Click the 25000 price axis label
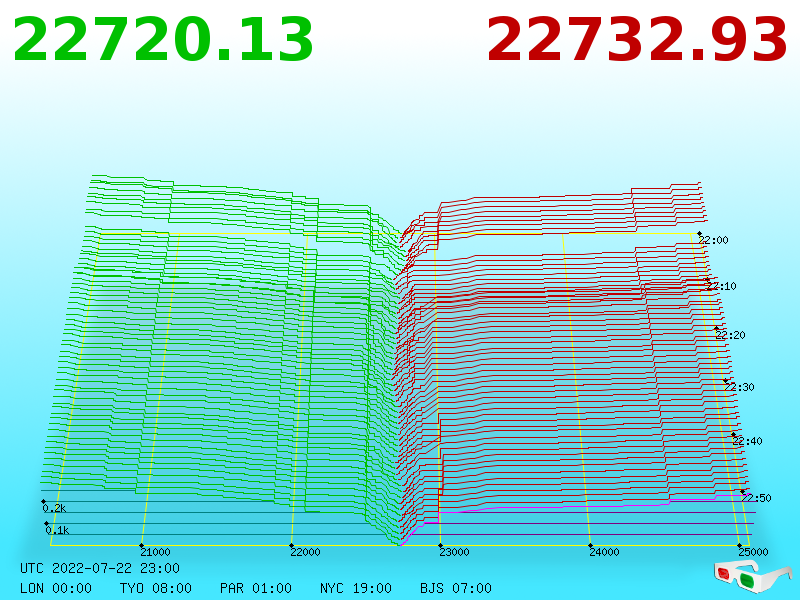The height and width of the screenshot is (600, 800). point(753,552)
